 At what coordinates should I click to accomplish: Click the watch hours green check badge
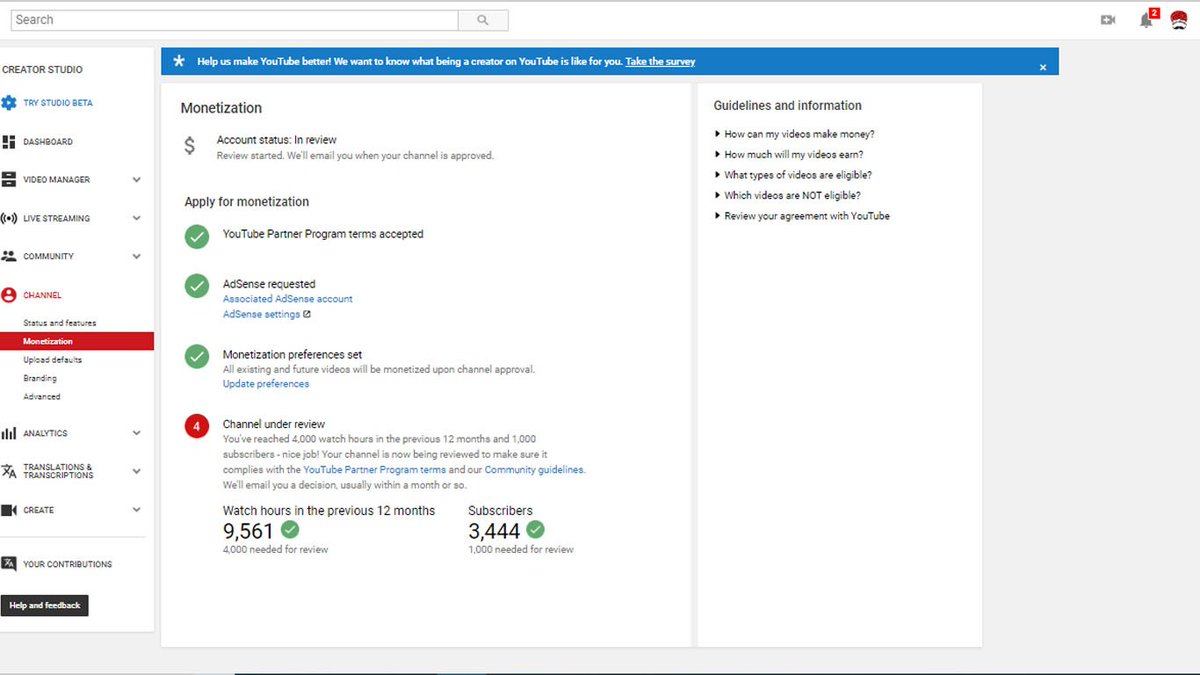pyautogui.click(x=290, y=529)
